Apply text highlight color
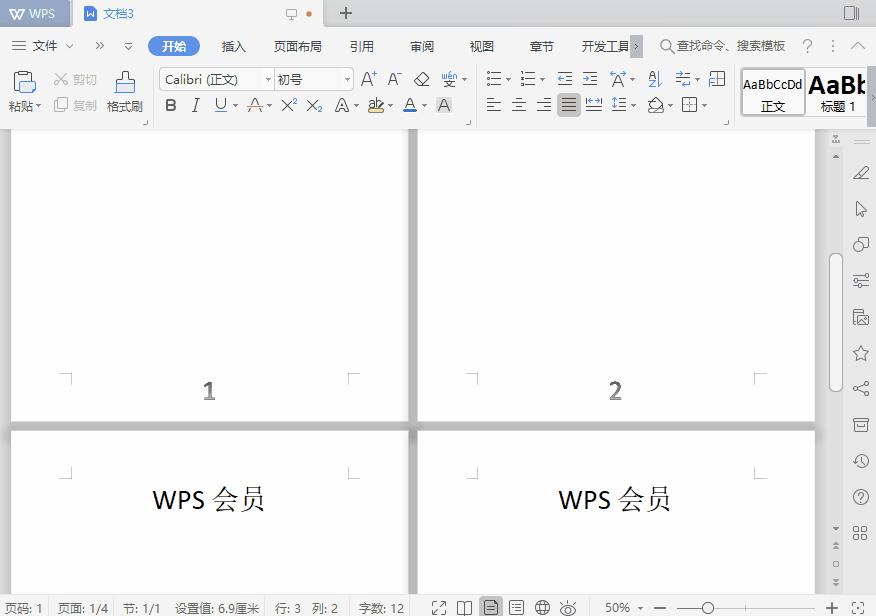The image size is (876, 616). click(x=376, y=105)
